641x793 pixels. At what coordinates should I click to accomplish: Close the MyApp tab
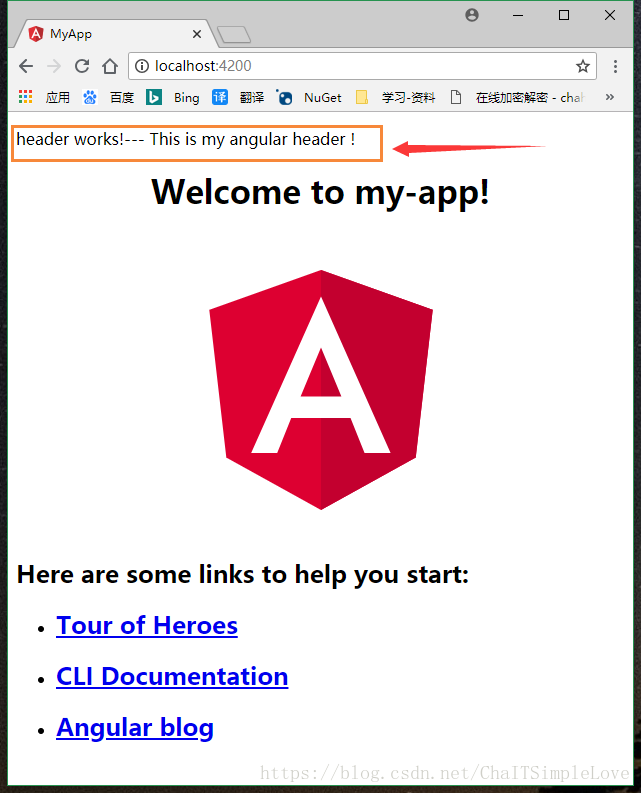point(197,34)
